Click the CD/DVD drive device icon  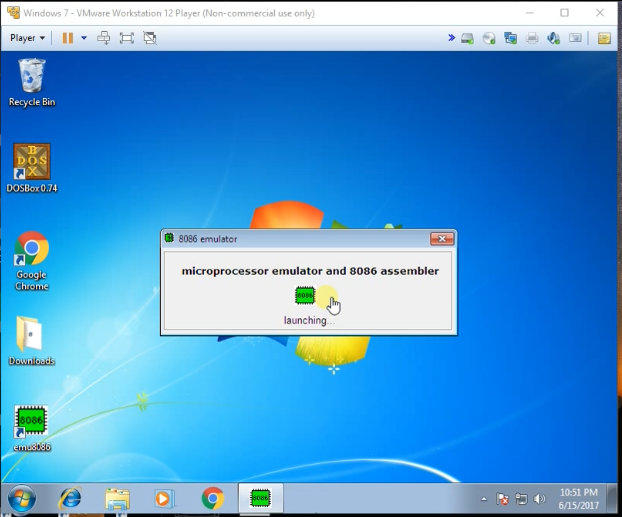coord(489,38)
